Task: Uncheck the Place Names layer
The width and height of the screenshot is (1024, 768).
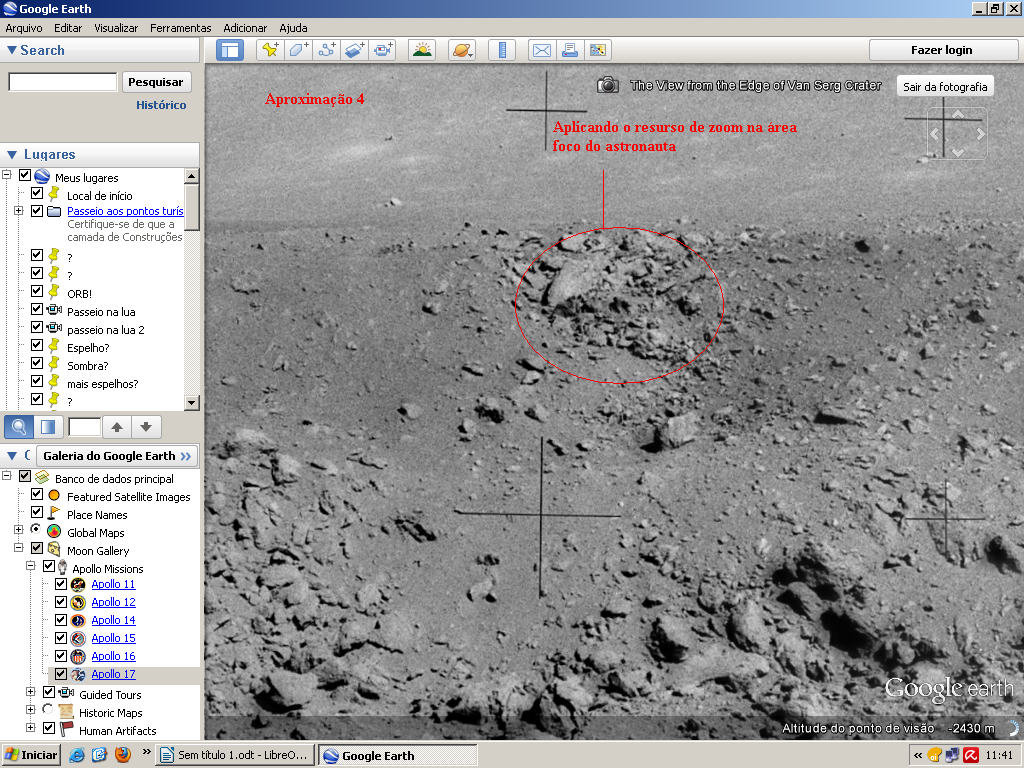Action: pyautogui.click(x=37, y=513)
